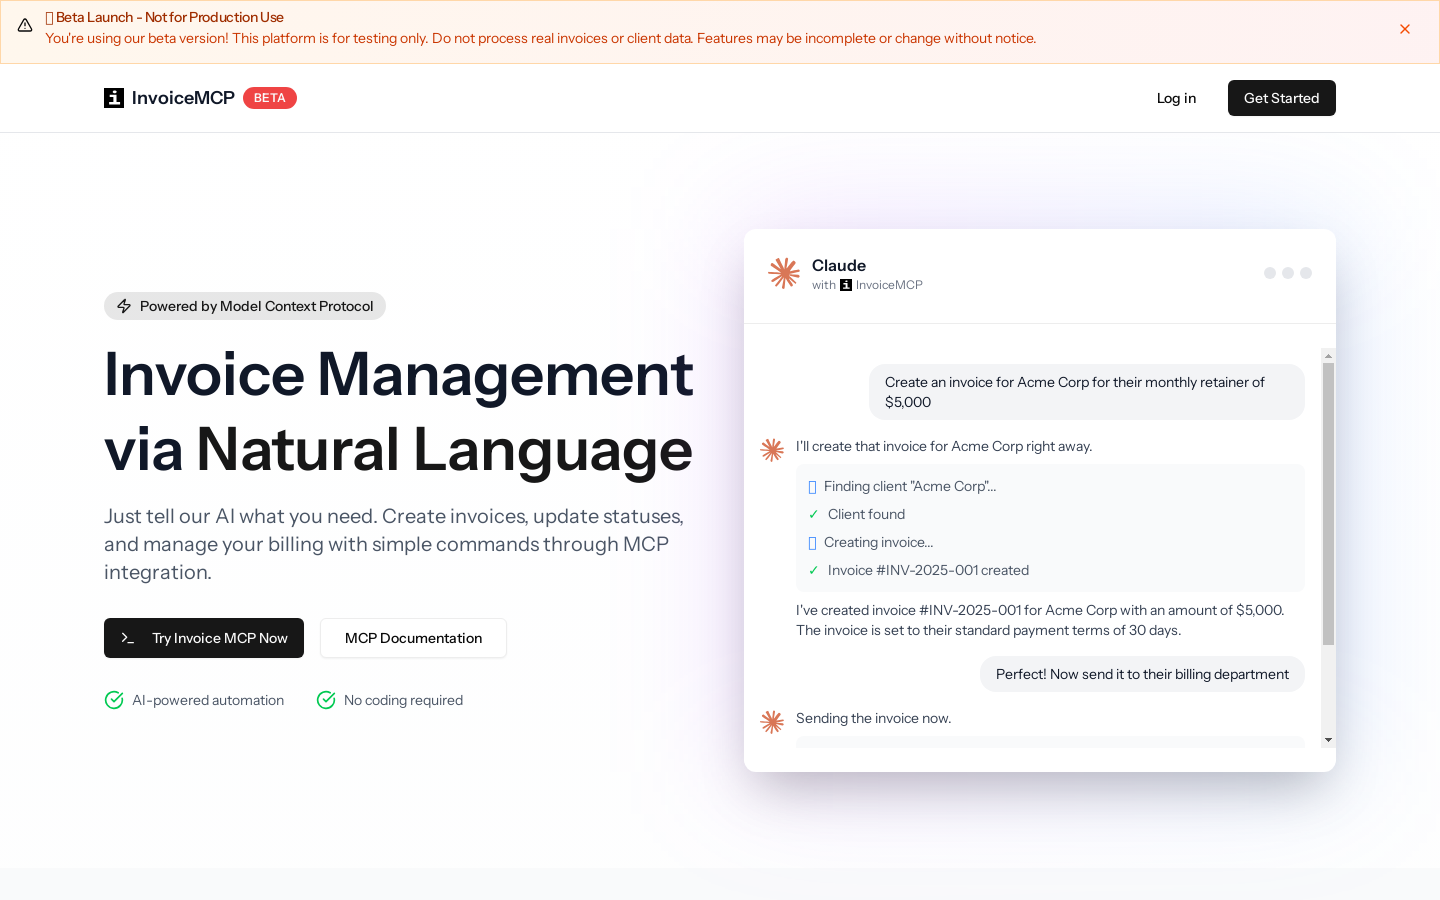The image size is (1440, 900).
Task: Click 'Perfect! Now send it' message bubble
Action: point(1142,674)
